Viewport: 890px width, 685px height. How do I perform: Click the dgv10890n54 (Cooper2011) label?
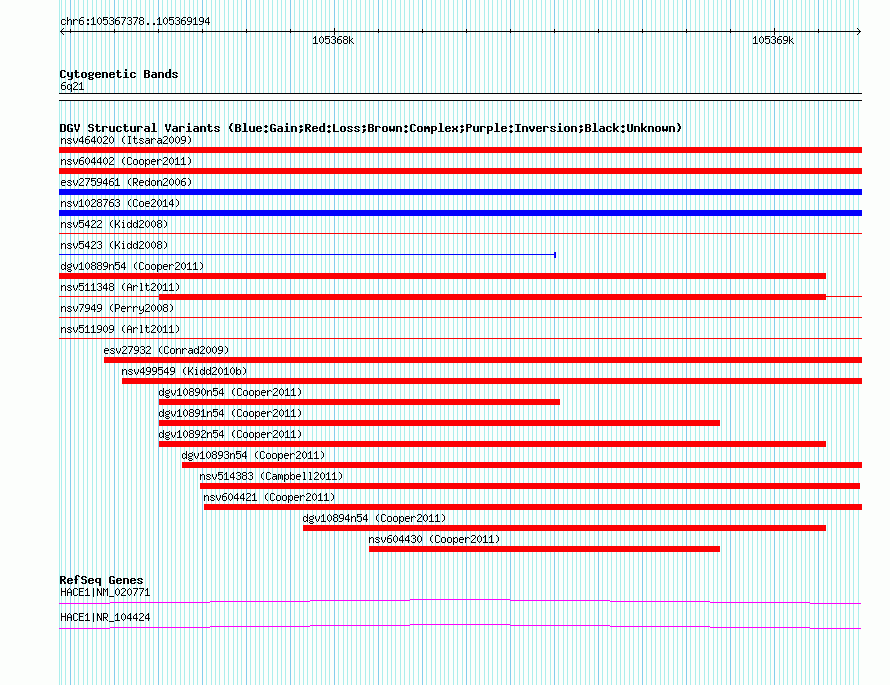click(x=230, y=392)
